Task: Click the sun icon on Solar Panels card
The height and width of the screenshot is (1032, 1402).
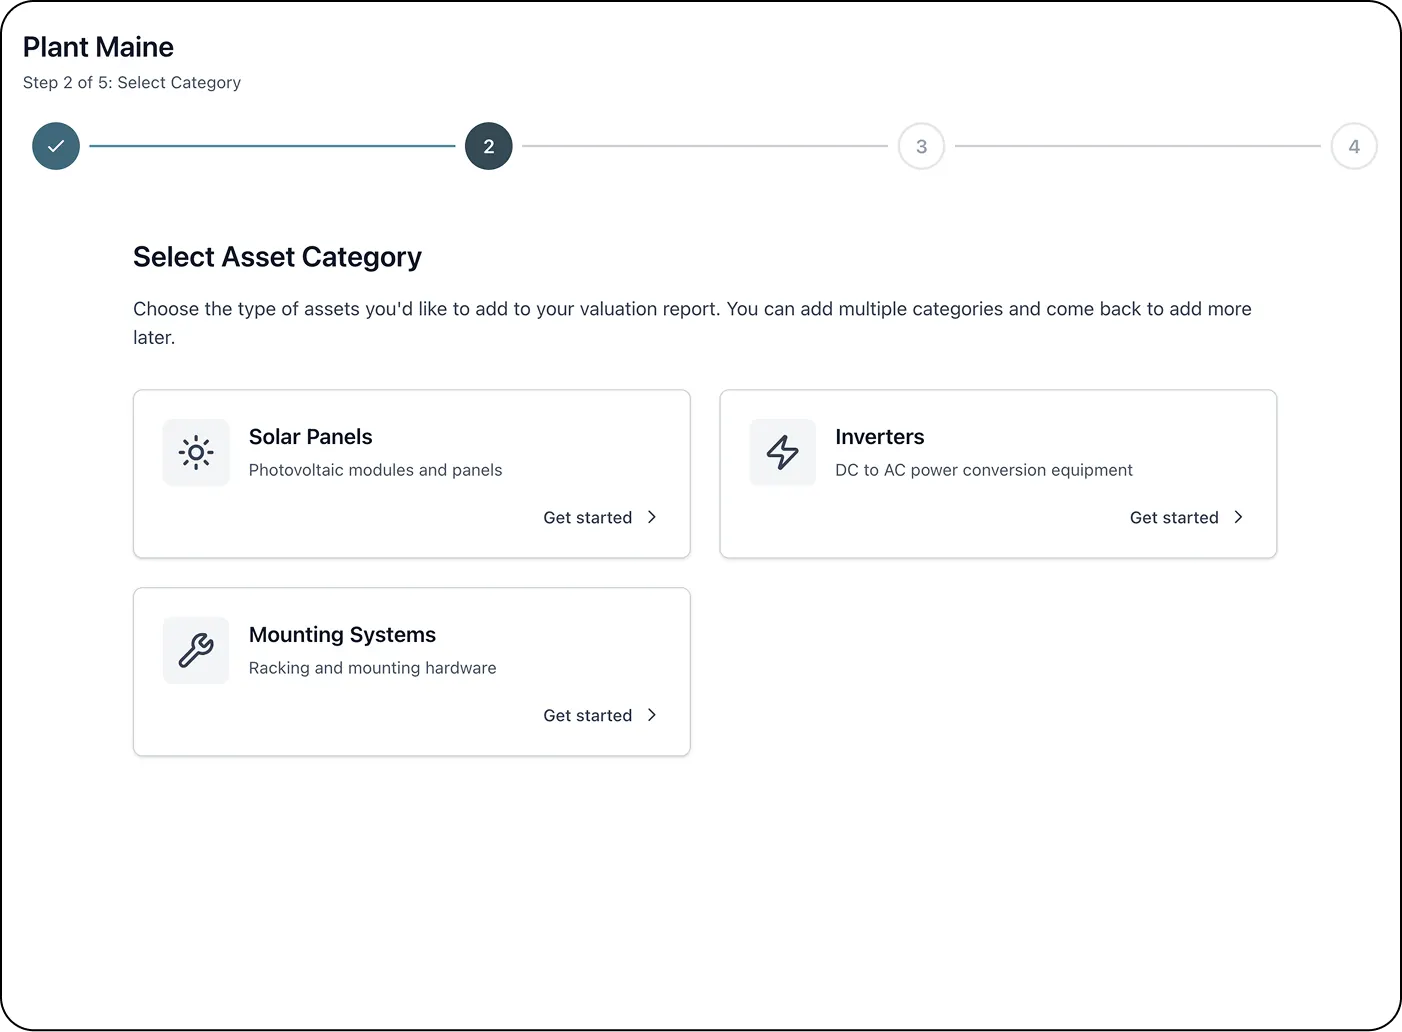Action: [x=196, y=453]
